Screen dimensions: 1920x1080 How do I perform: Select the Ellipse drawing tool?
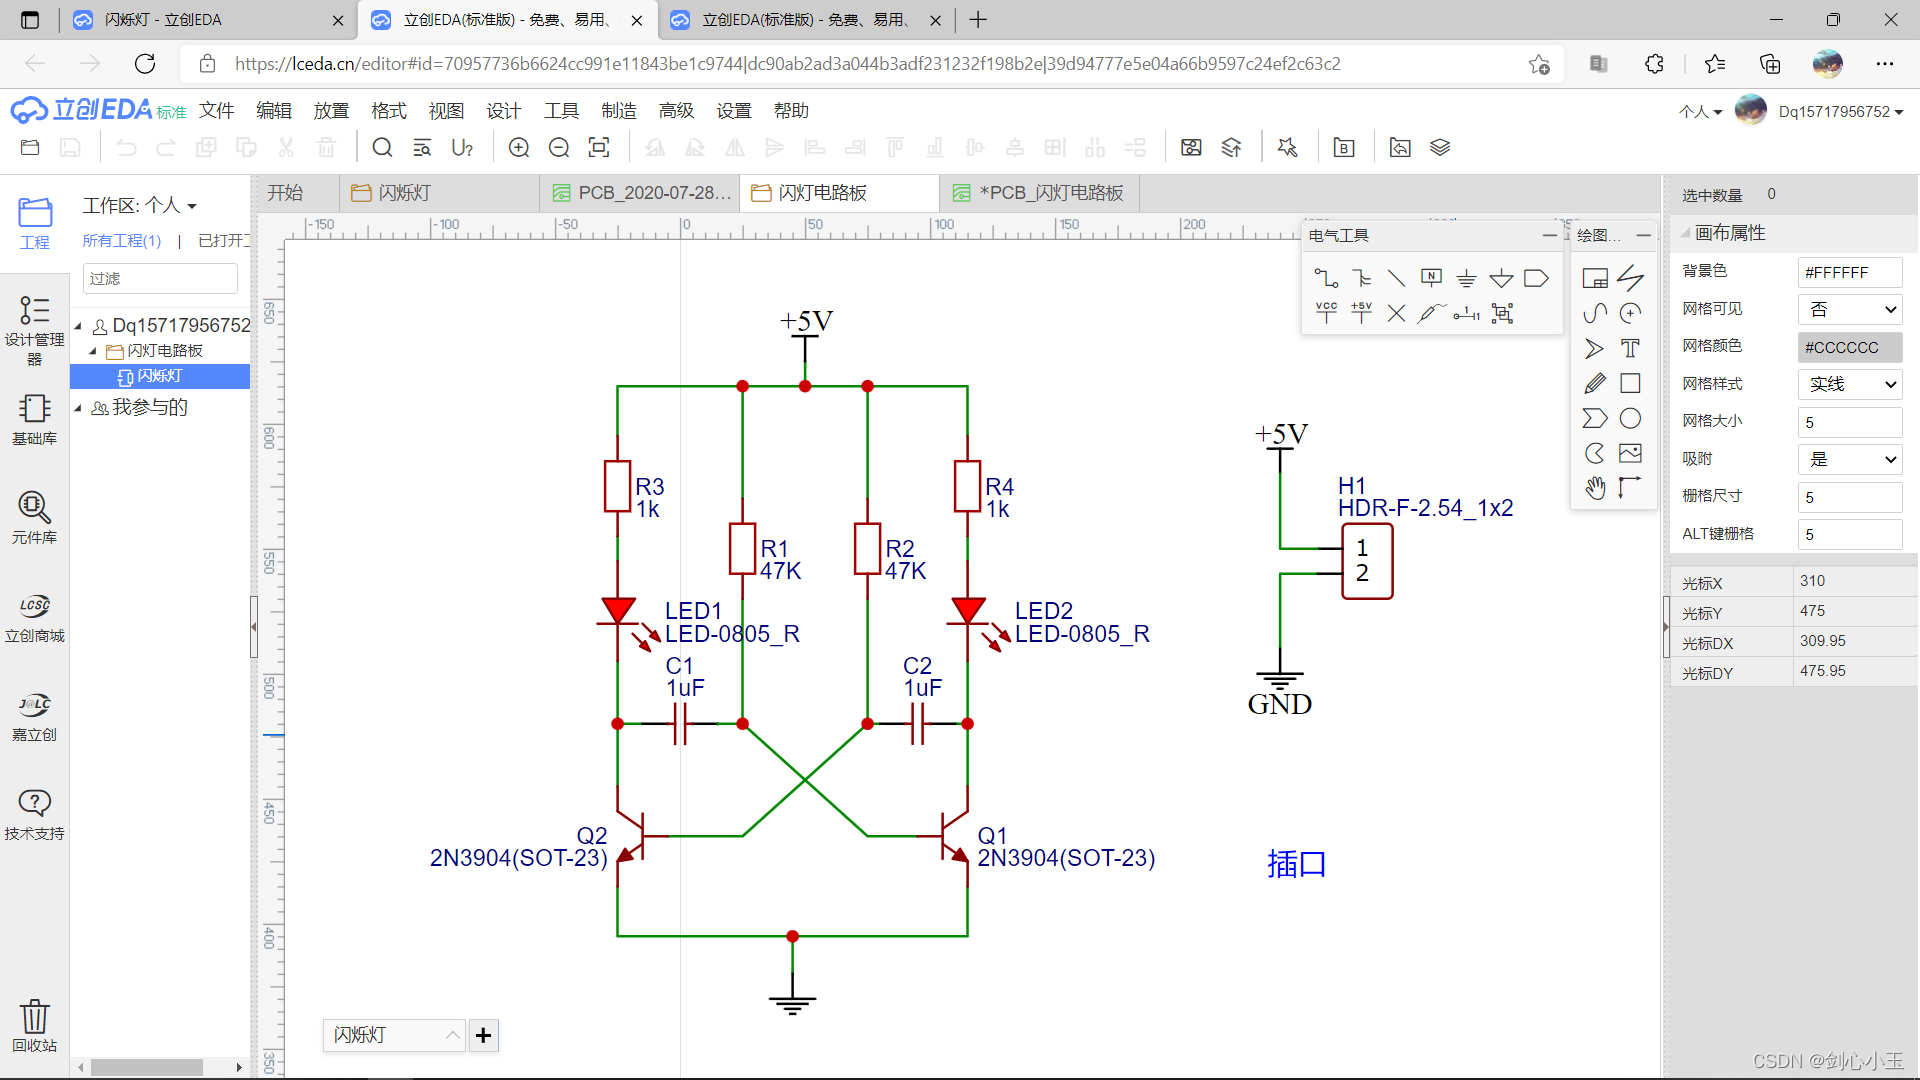1630,418
